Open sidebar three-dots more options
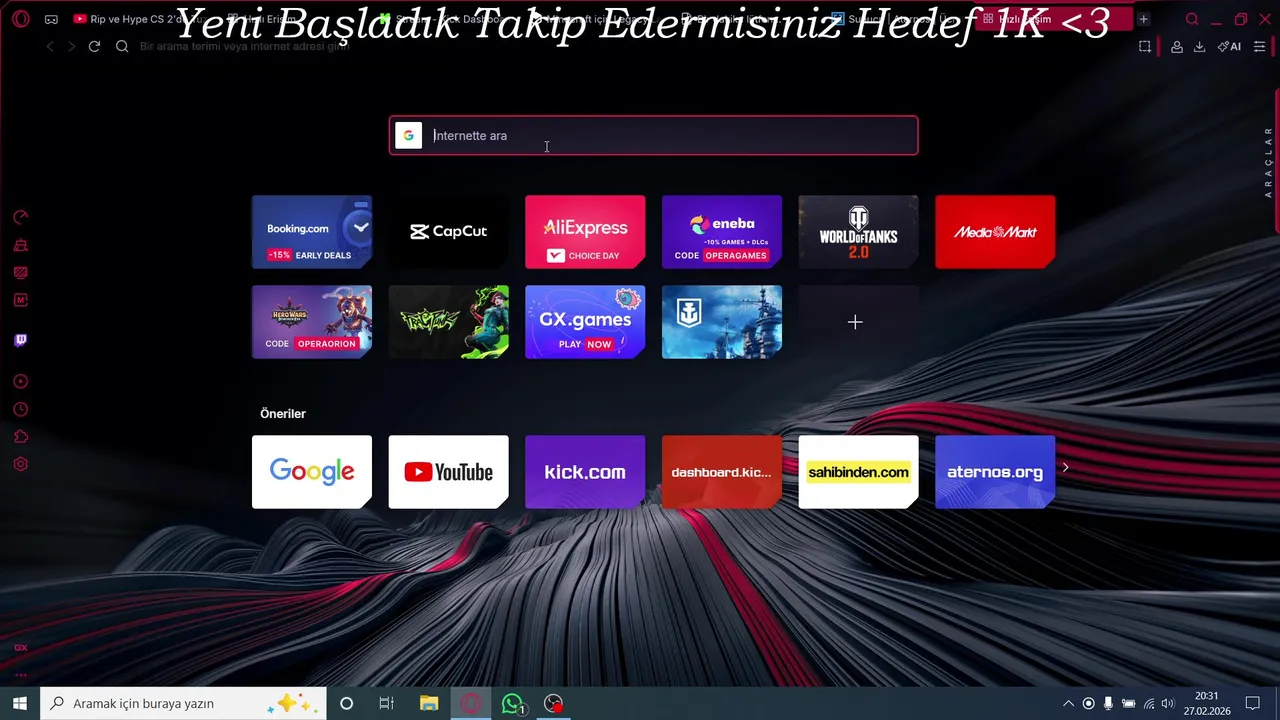 click(x=20, y=674)
